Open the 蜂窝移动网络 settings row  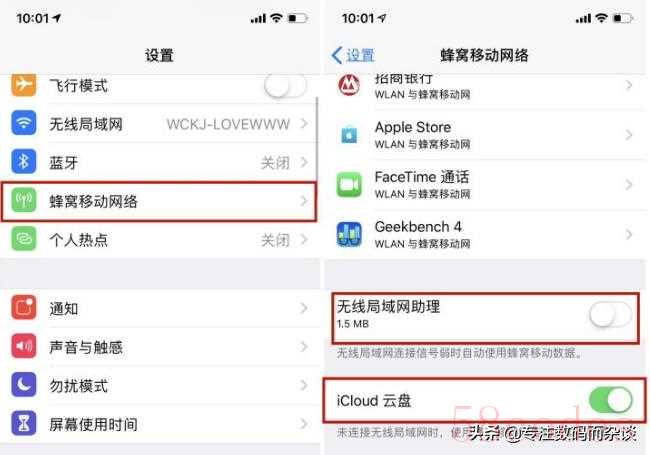(159, 201)
